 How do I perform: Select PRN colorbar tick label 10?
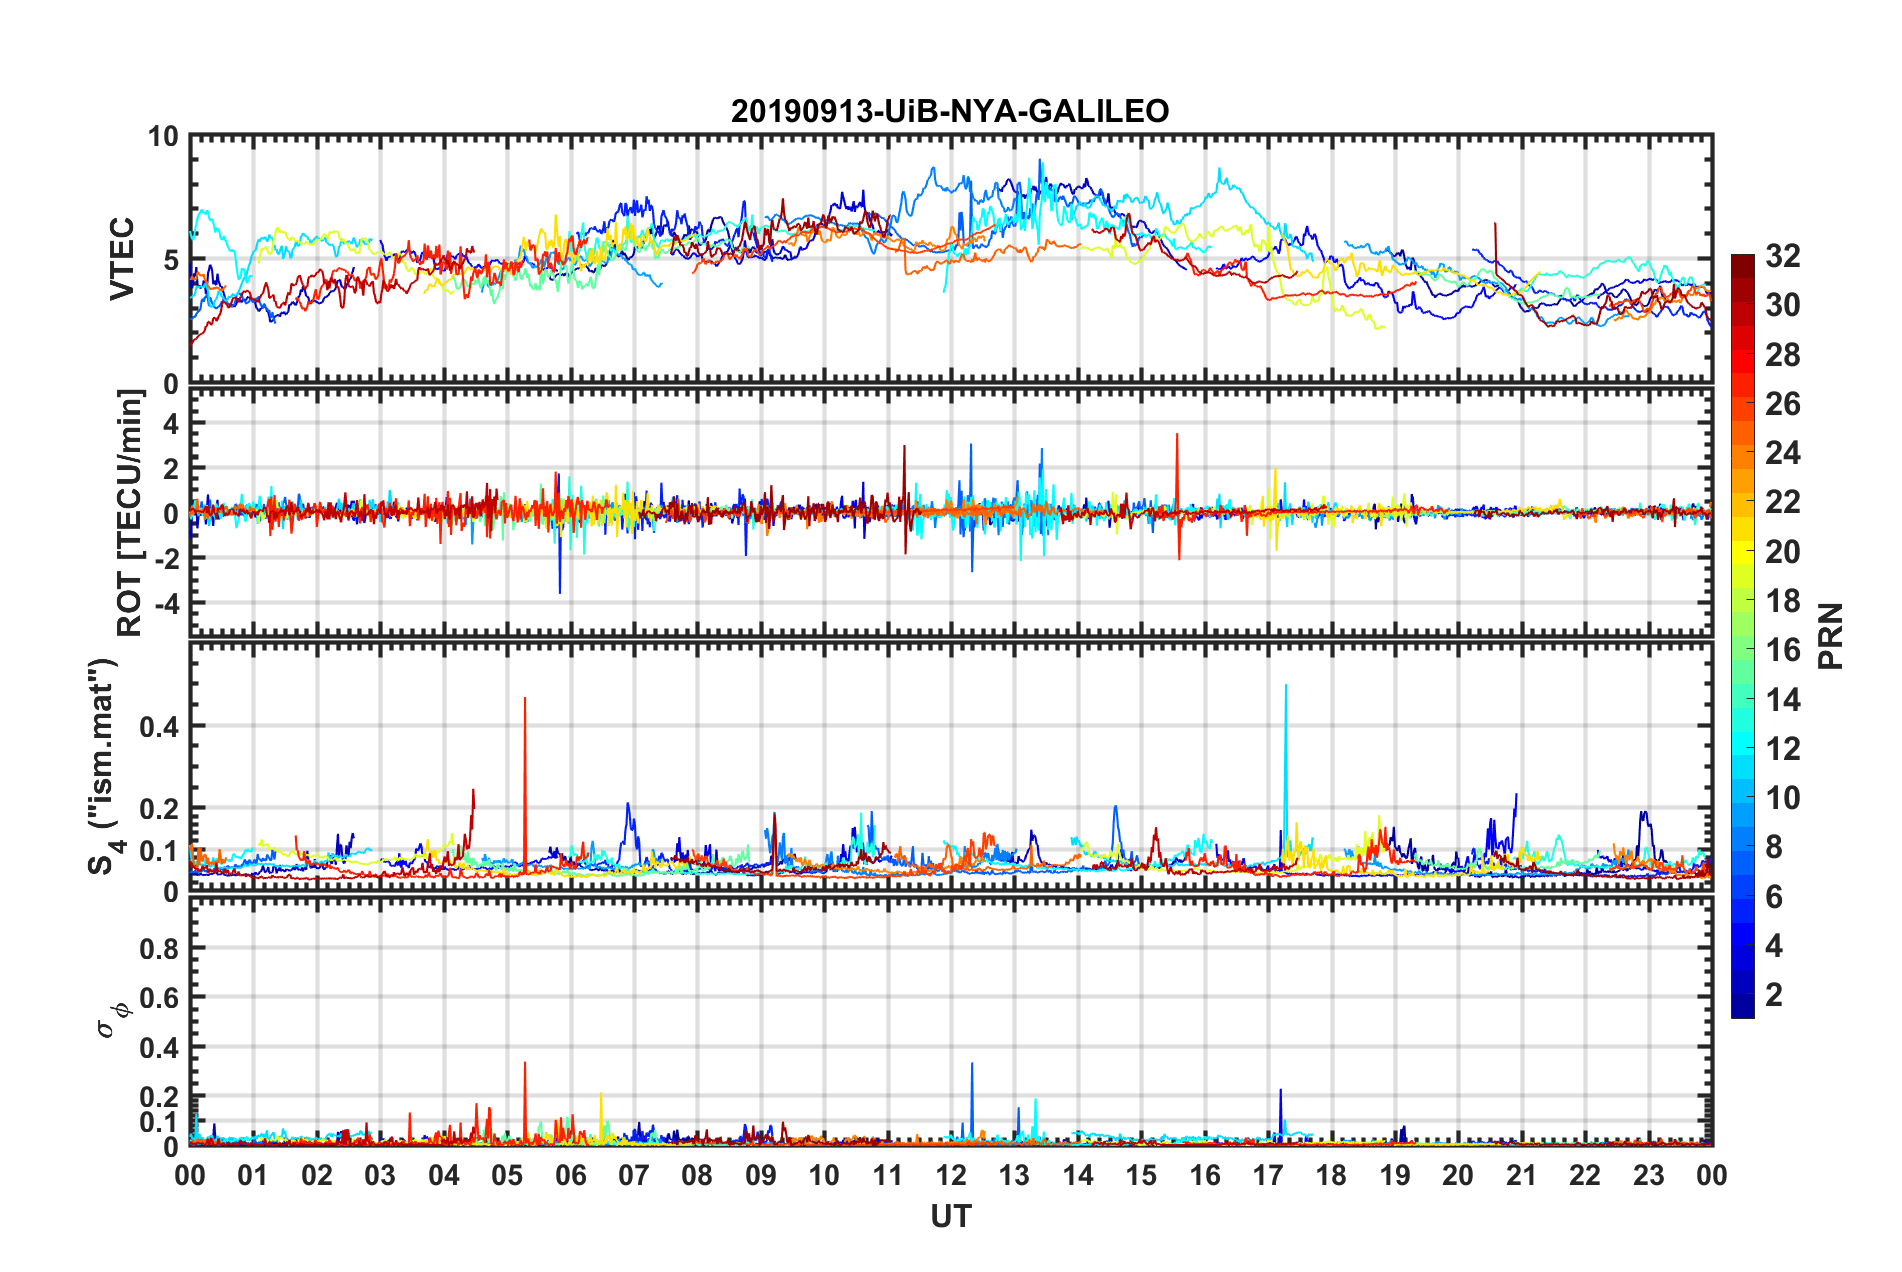click(x=1783, y=798)
